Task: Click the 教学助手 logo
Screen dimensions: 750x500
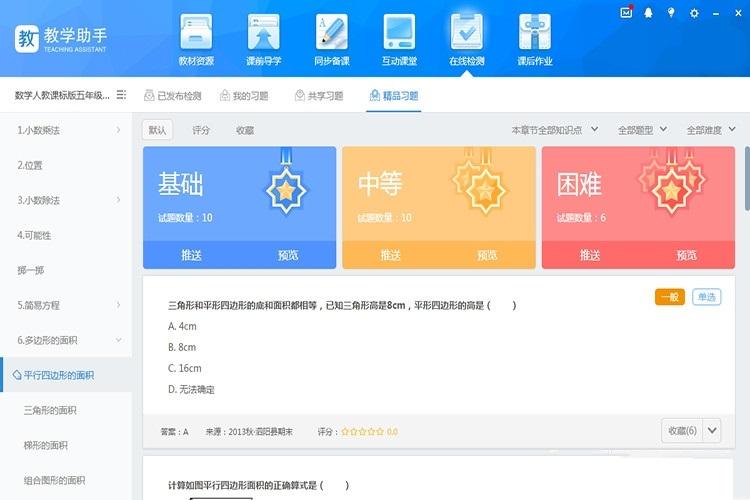Action: click(61, 39)
